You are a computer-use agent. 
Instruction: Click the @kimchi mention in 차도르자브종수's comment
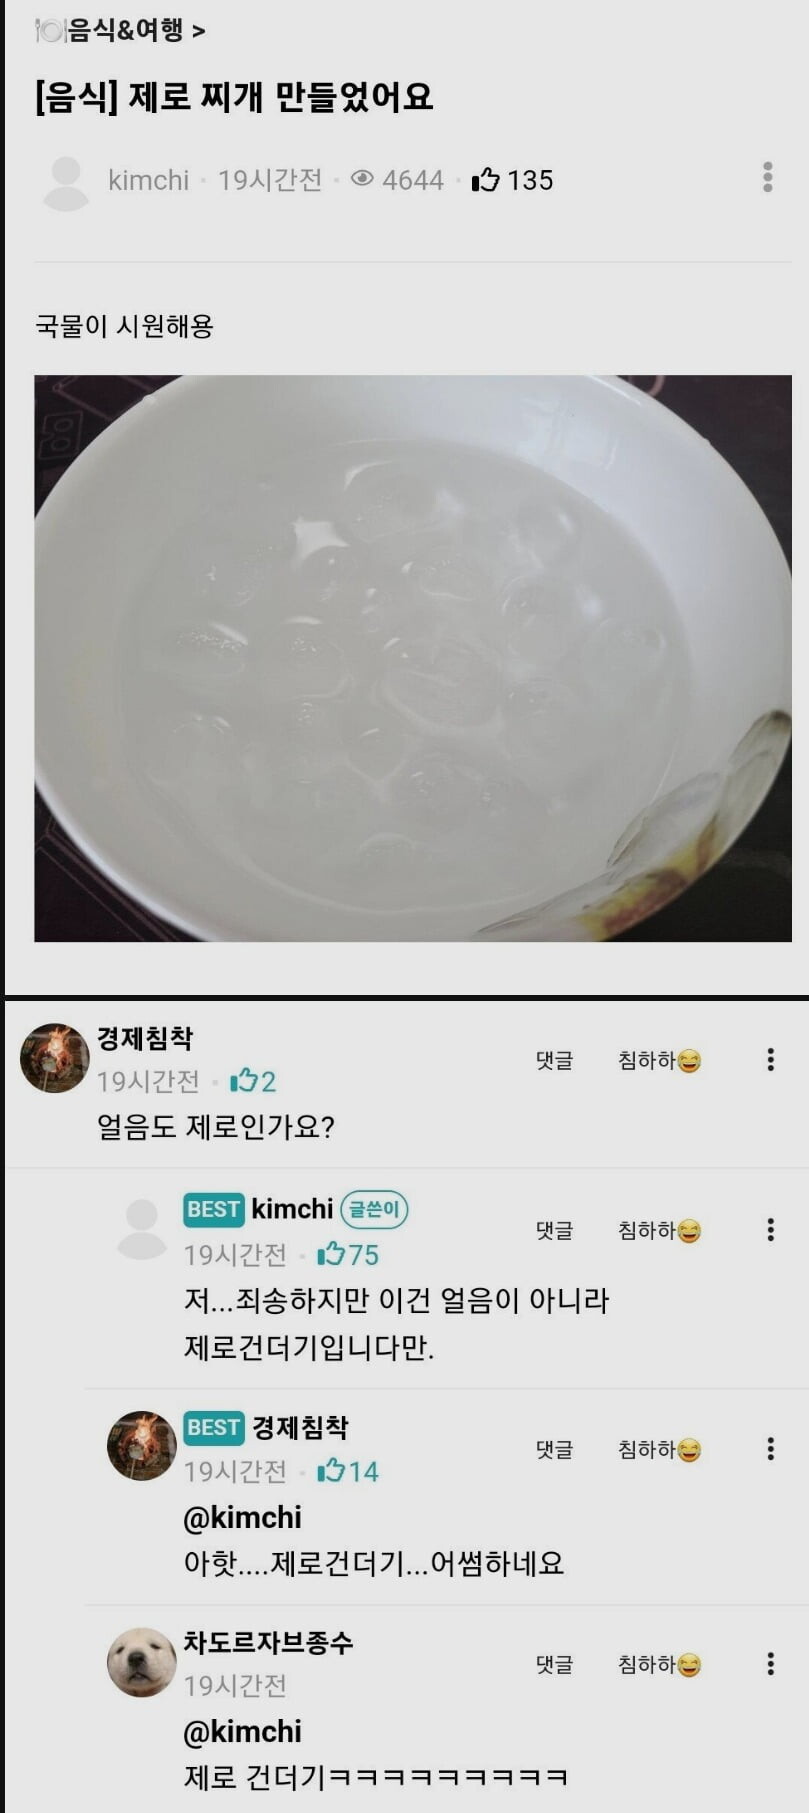coord(242,1731)
